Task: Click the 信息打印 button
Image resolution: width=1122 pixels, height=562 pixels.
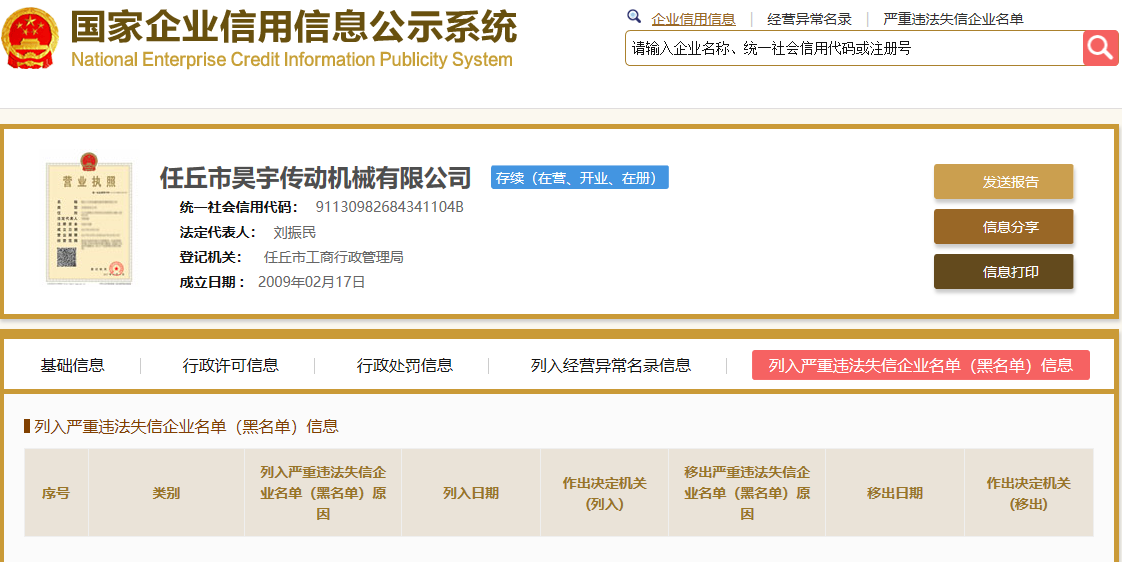Action: coord(1003,272)
